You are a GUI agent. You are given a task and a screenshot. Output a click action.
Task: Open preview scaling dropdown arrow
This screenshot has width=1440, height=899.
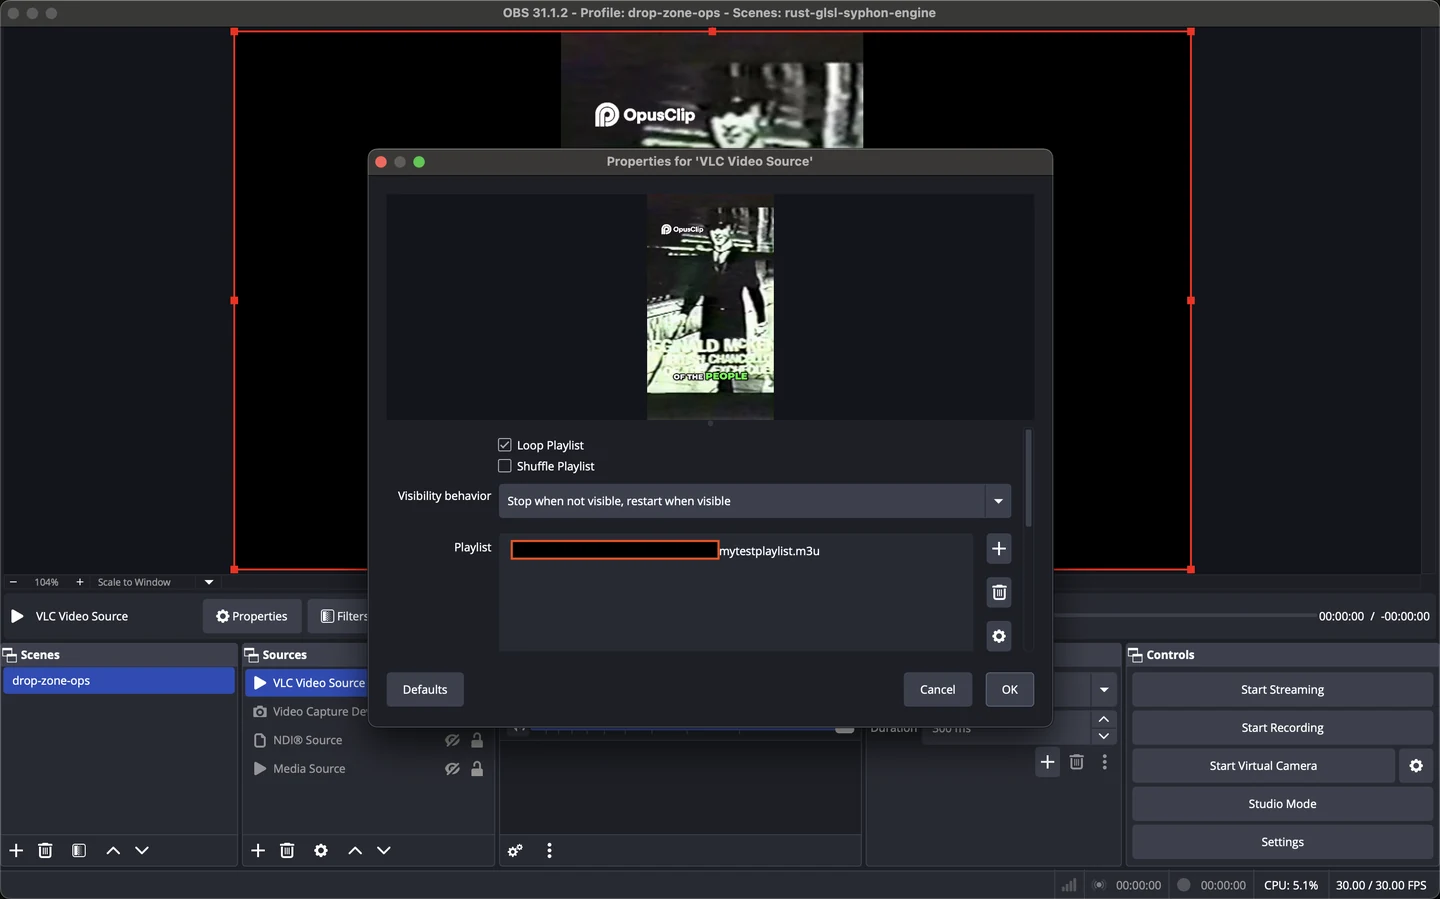(x=209, y=582)
